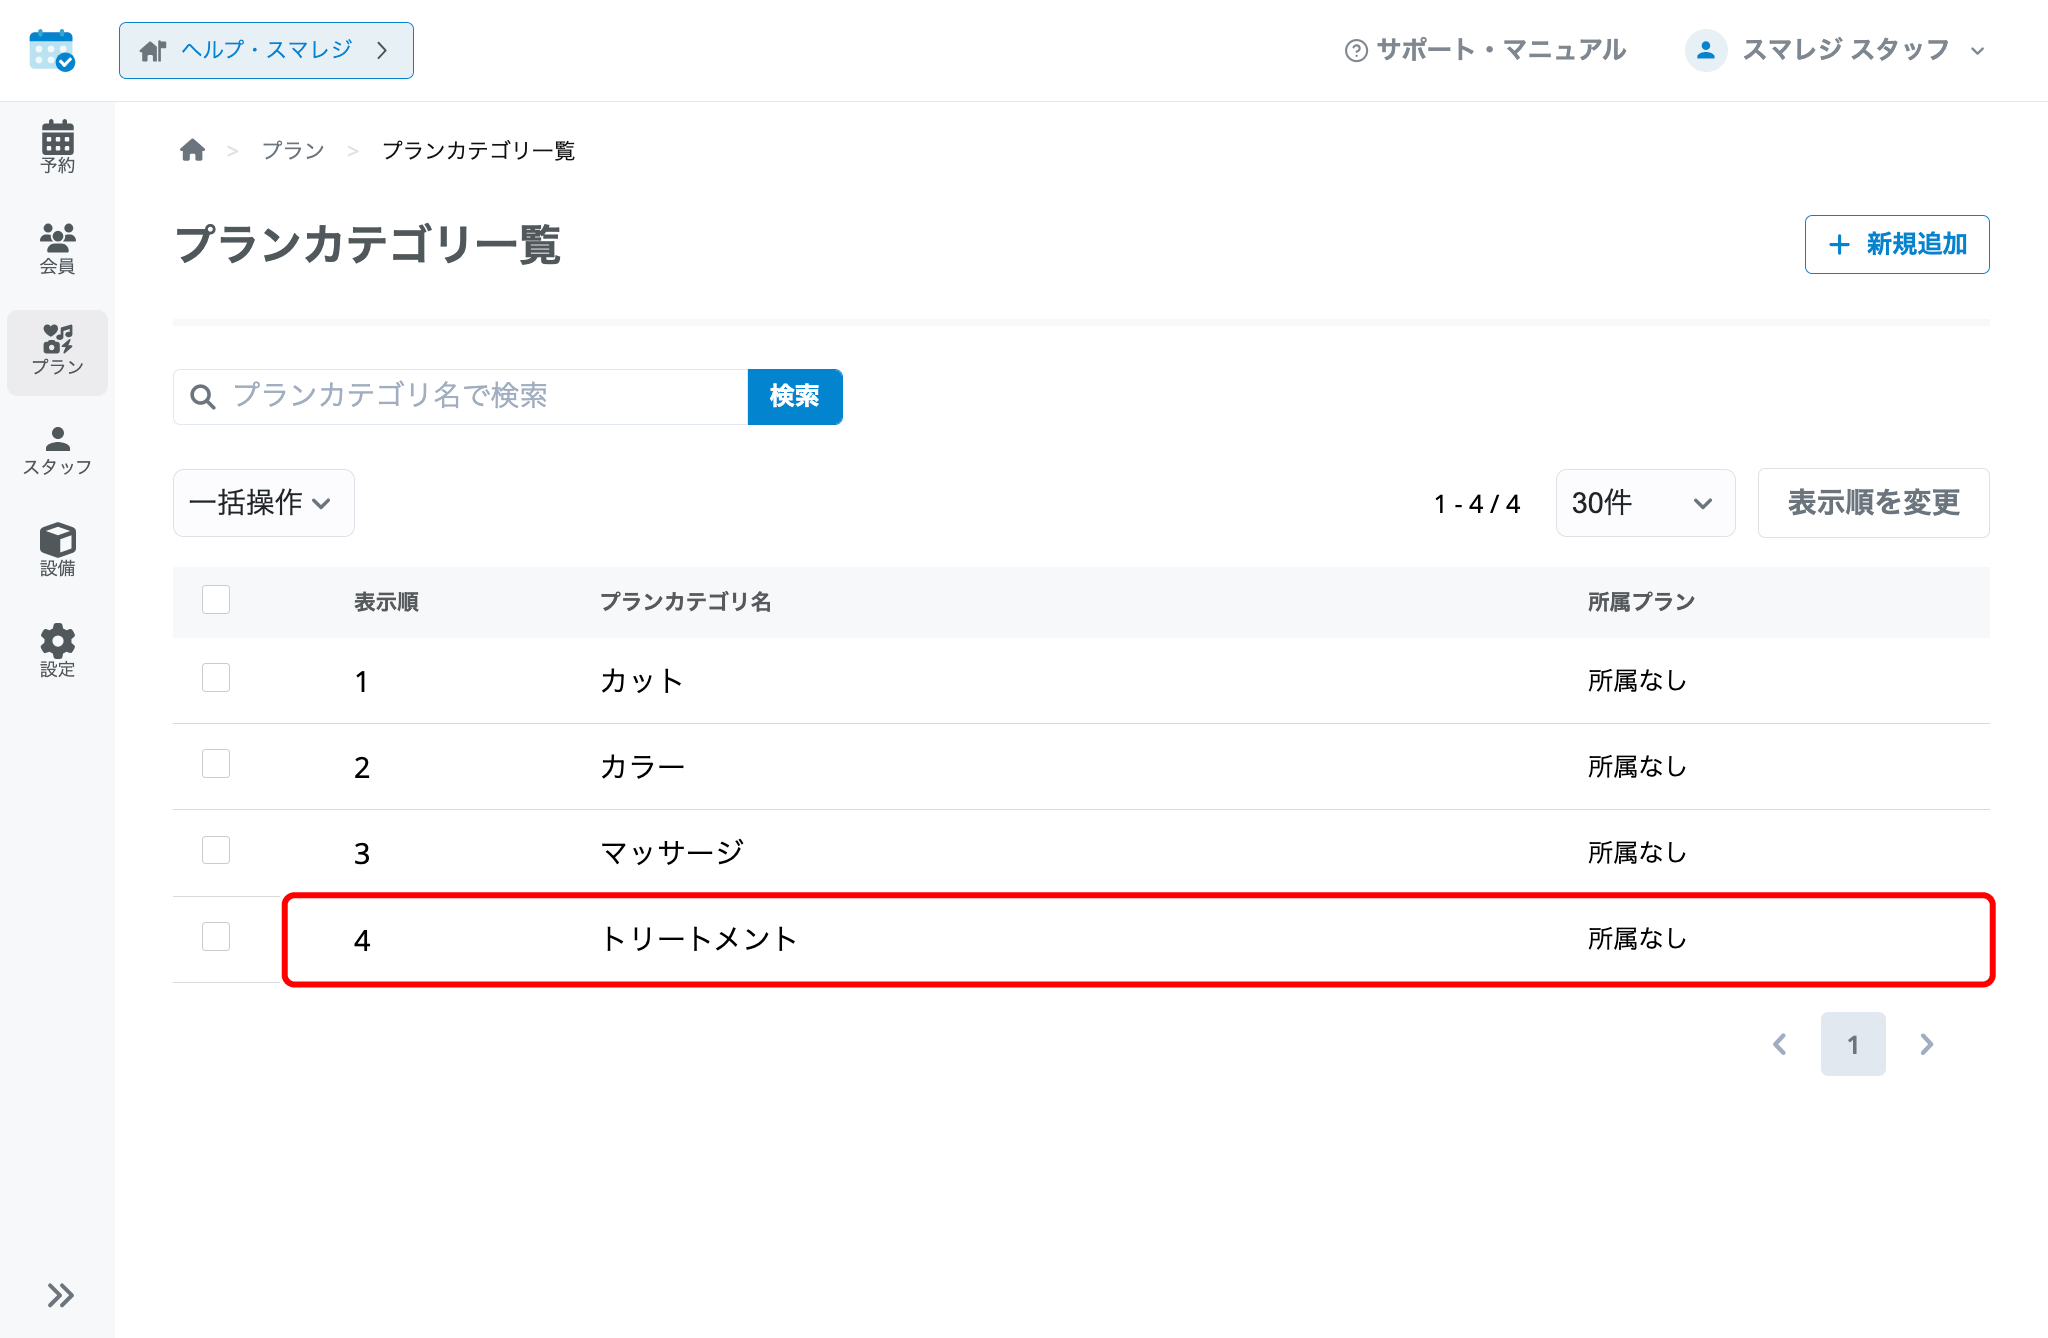Click the user avatar icon
2048x1338 pixels.
[1706, 50]
